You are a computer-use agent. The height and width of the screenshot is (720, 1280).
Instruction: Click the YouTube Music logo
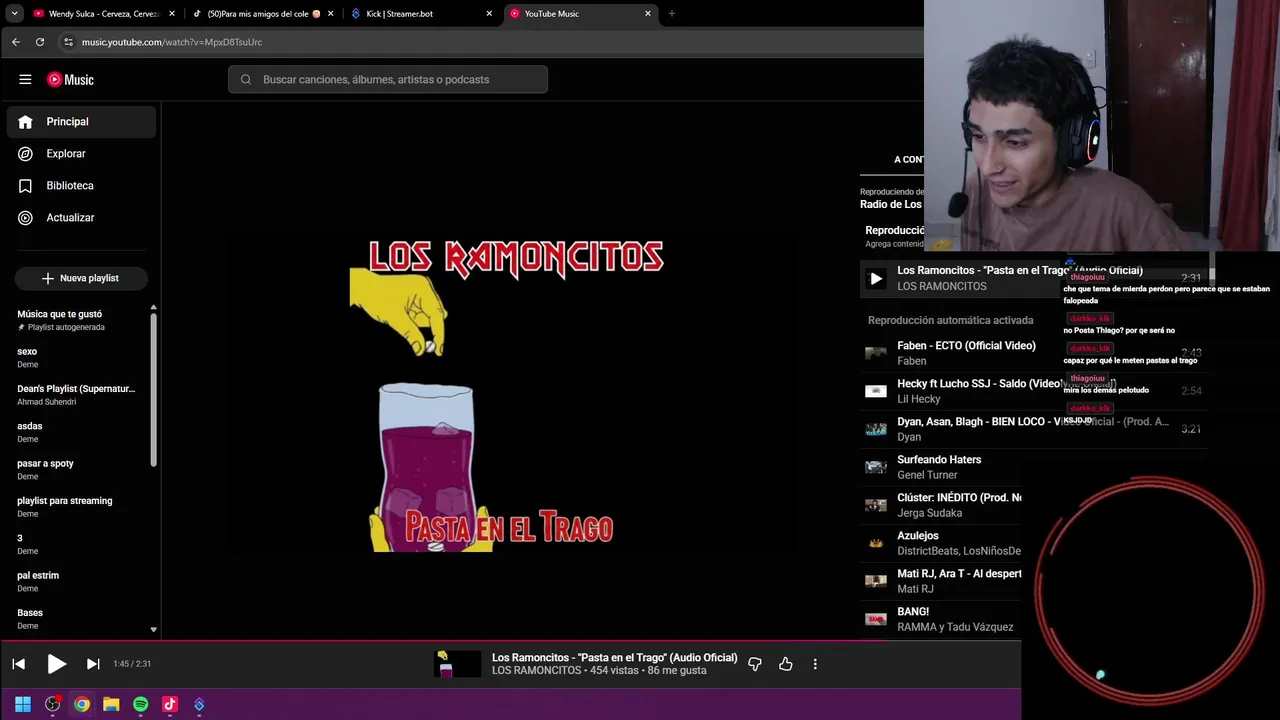(70, 80)
